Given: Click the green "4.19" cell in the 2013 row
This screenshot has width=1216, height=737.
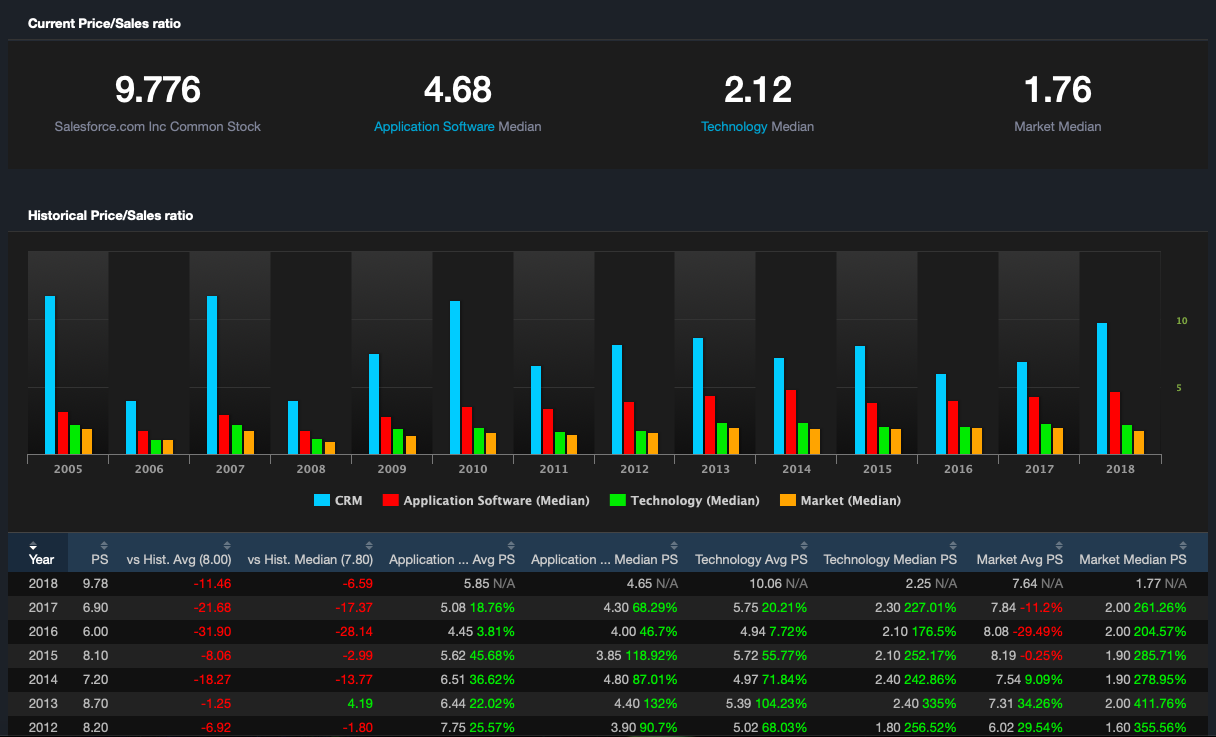Looking at the screenshot, I should pyautogui.click(x=361, y=703).
